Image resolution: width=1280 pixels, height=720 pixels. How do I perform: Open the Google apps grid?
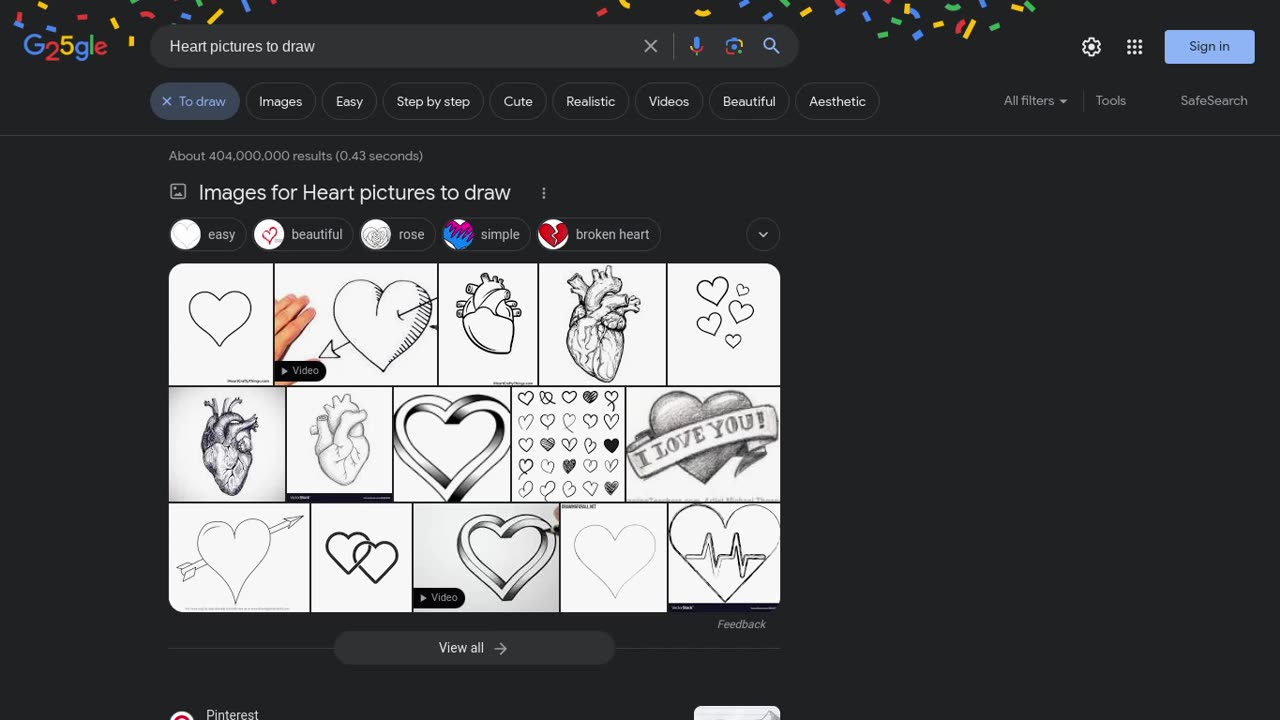(1134, 47)
